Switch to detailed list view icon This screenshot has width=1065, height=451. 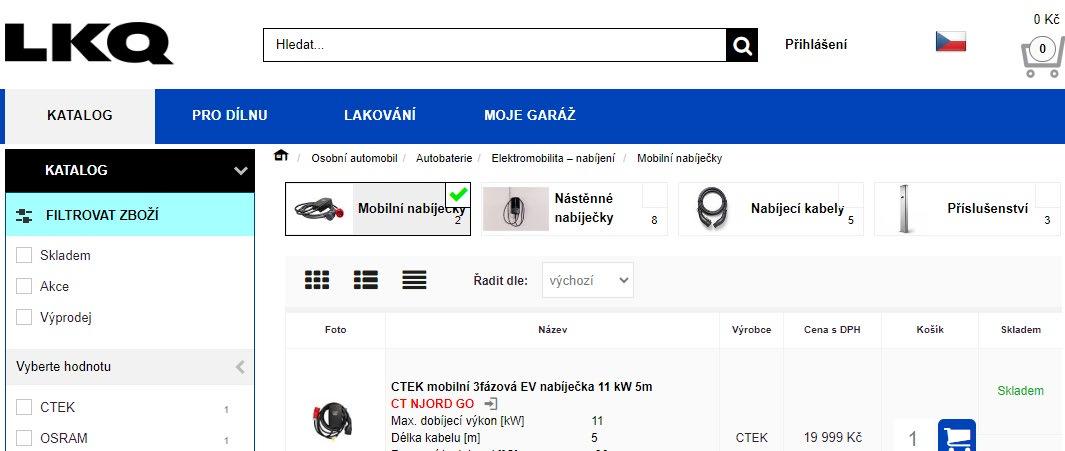pos(366,280)
